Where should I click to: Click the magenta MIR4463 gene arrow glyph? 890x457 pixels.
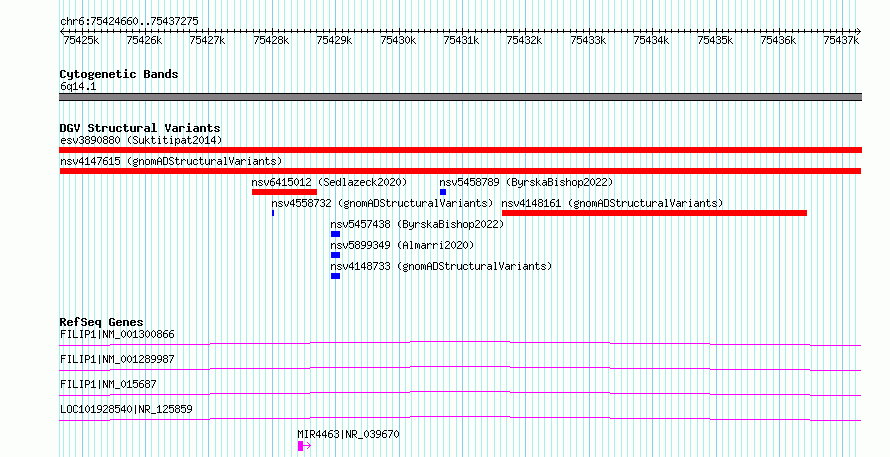tap(304, 446)
